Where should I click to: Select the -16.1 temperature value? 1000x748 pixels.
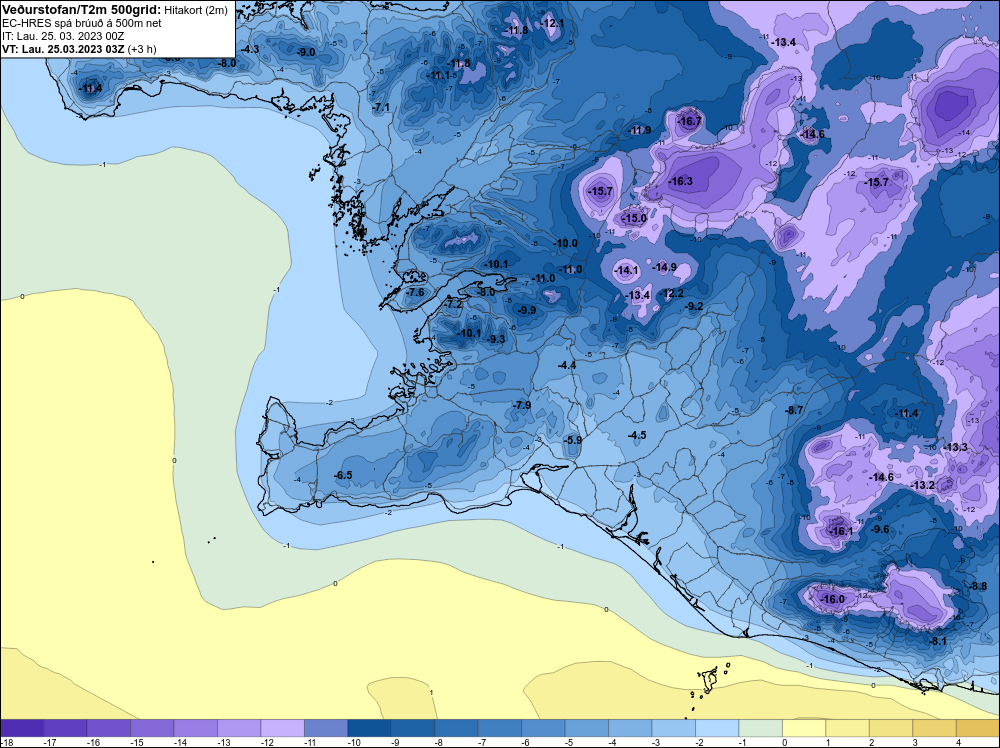coord(840,531)
